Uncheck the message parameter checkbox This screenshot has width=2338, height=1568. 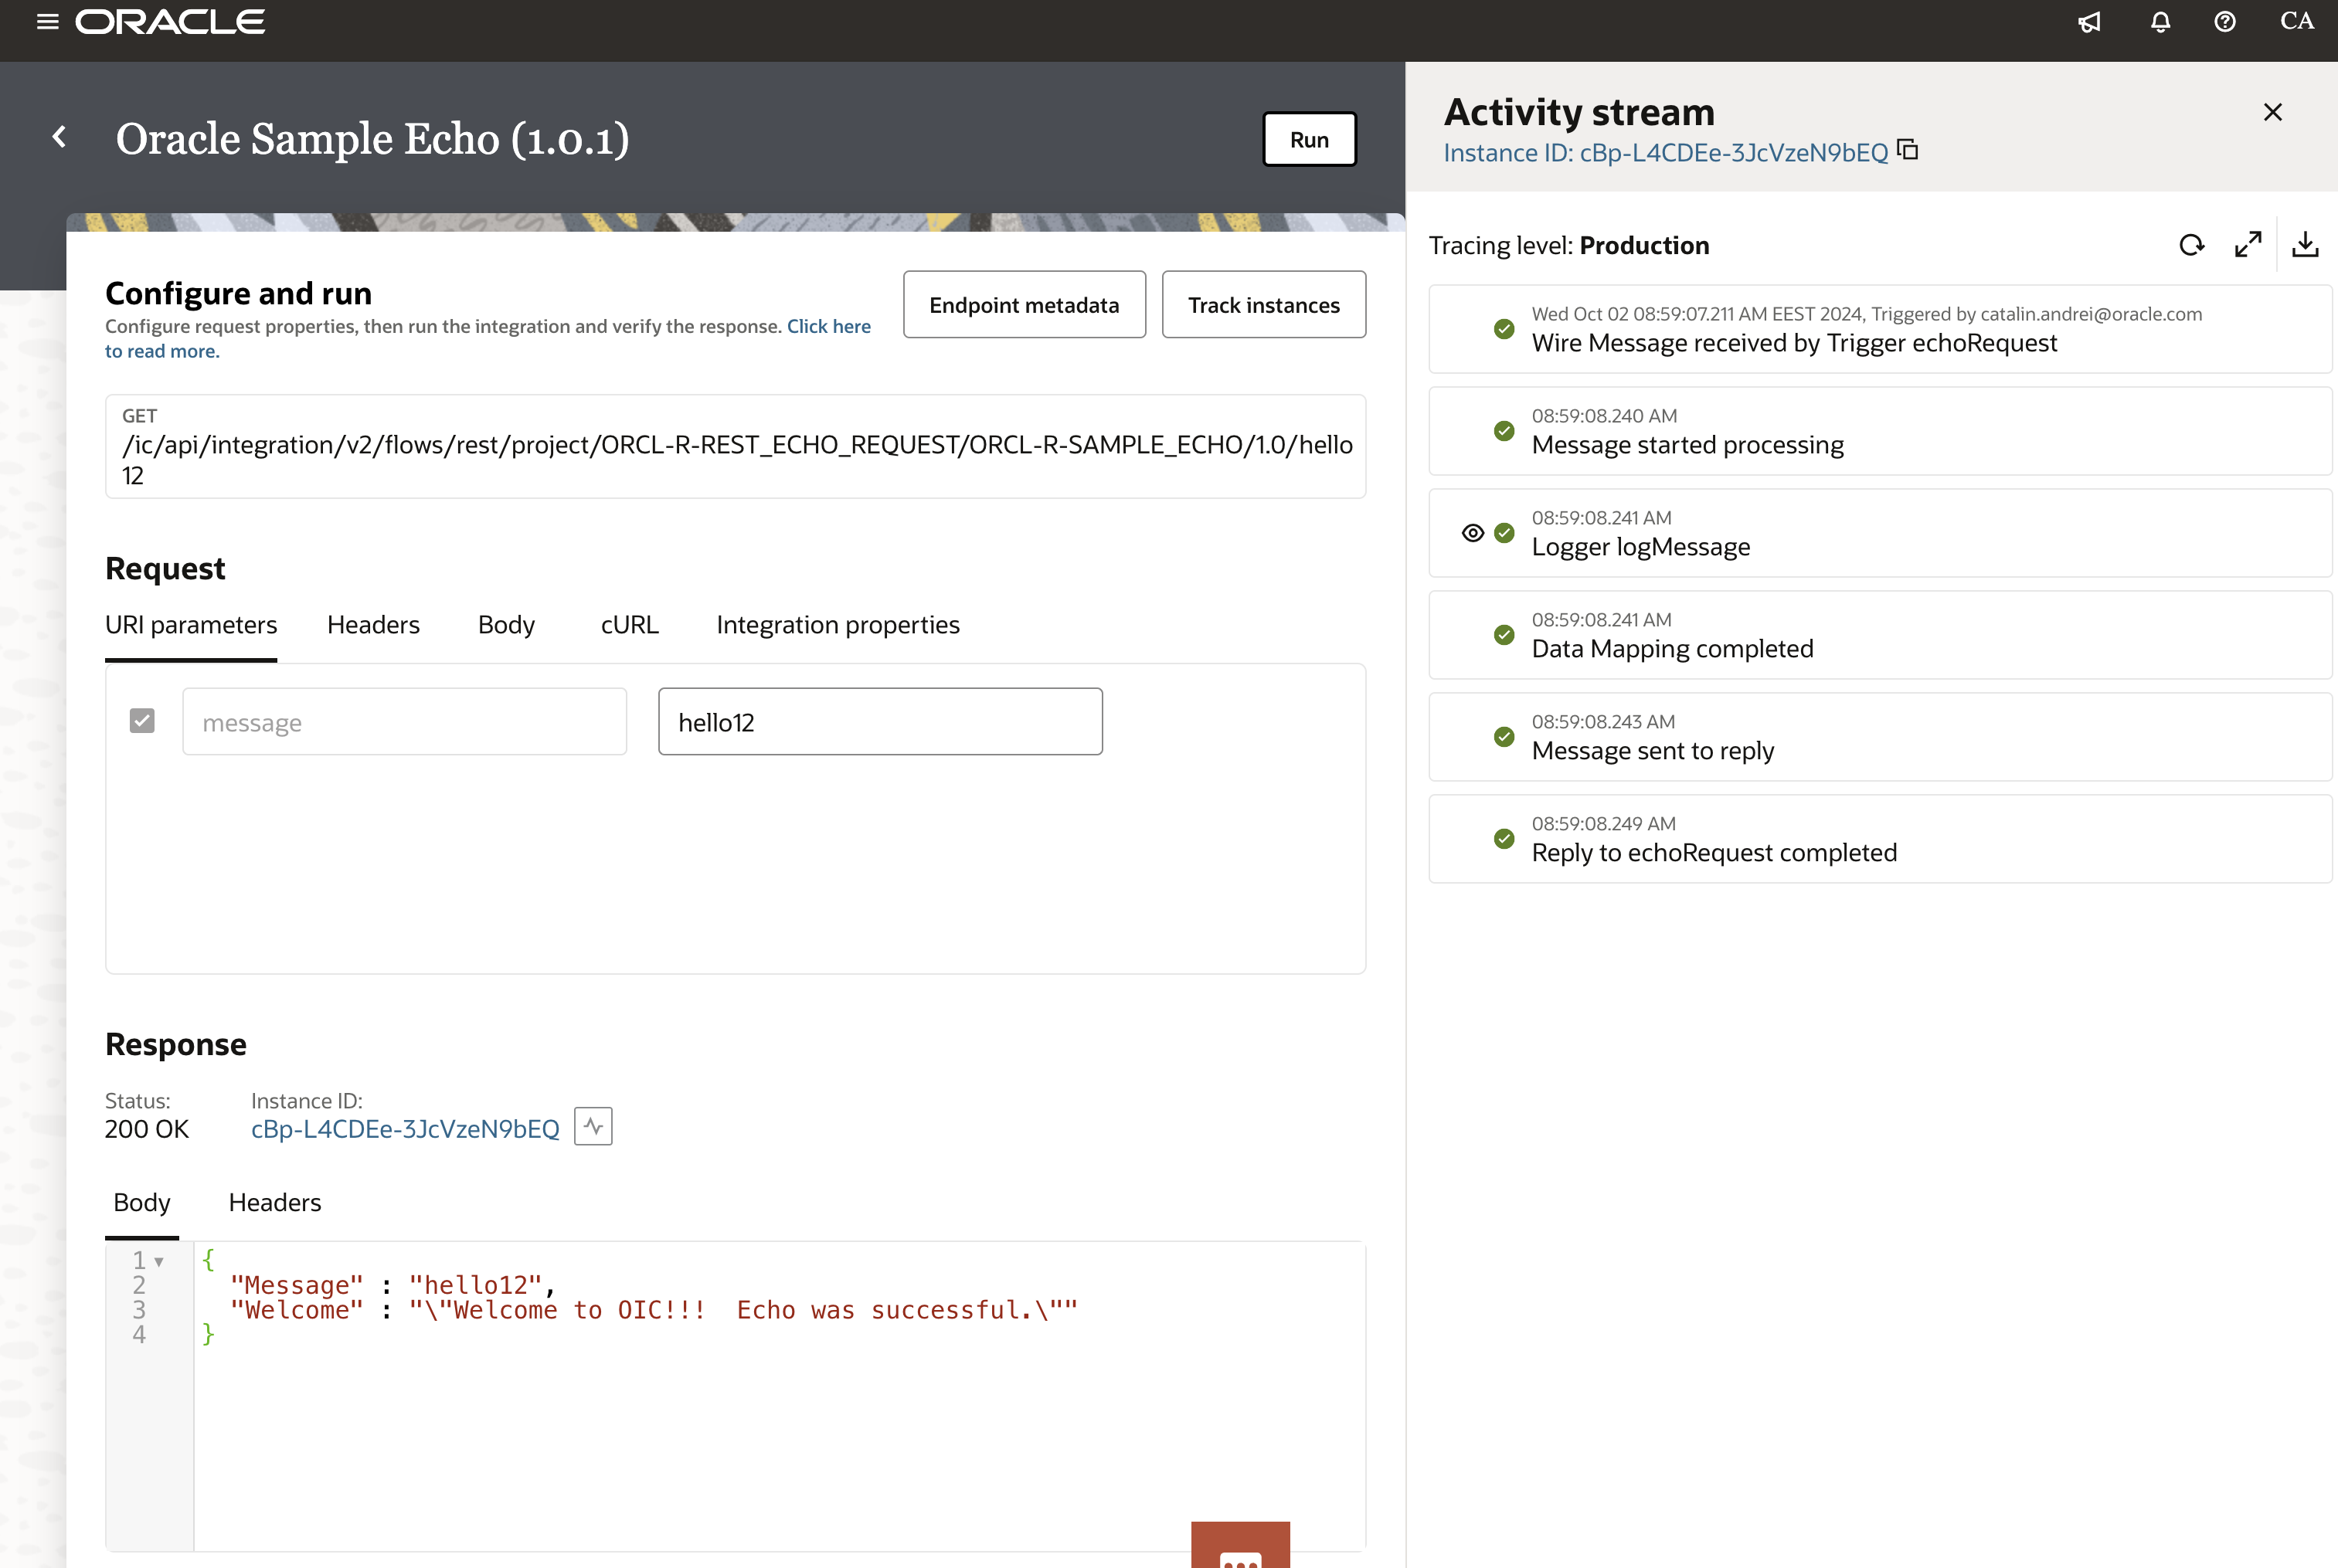tap(142, 721)
